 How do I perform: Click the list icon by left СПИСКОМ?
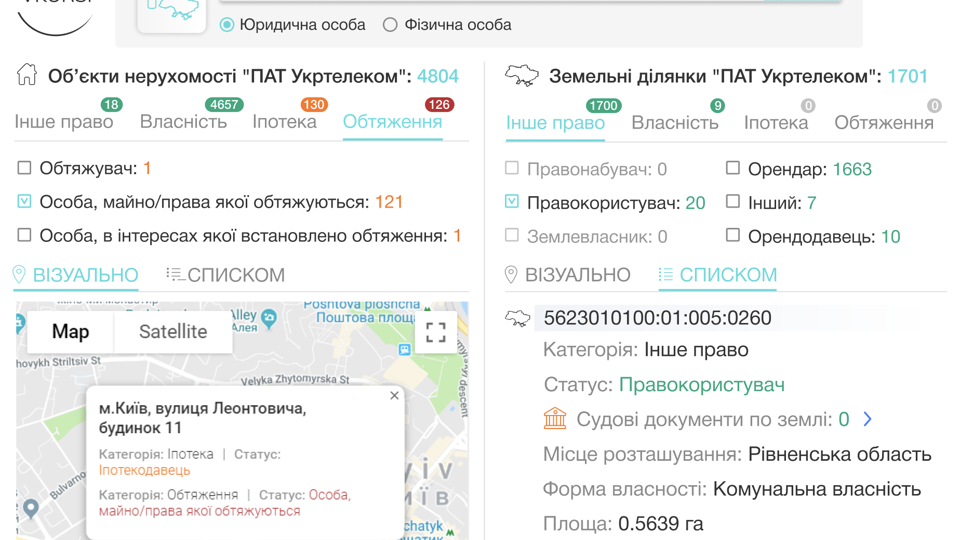tap(175, 274)
